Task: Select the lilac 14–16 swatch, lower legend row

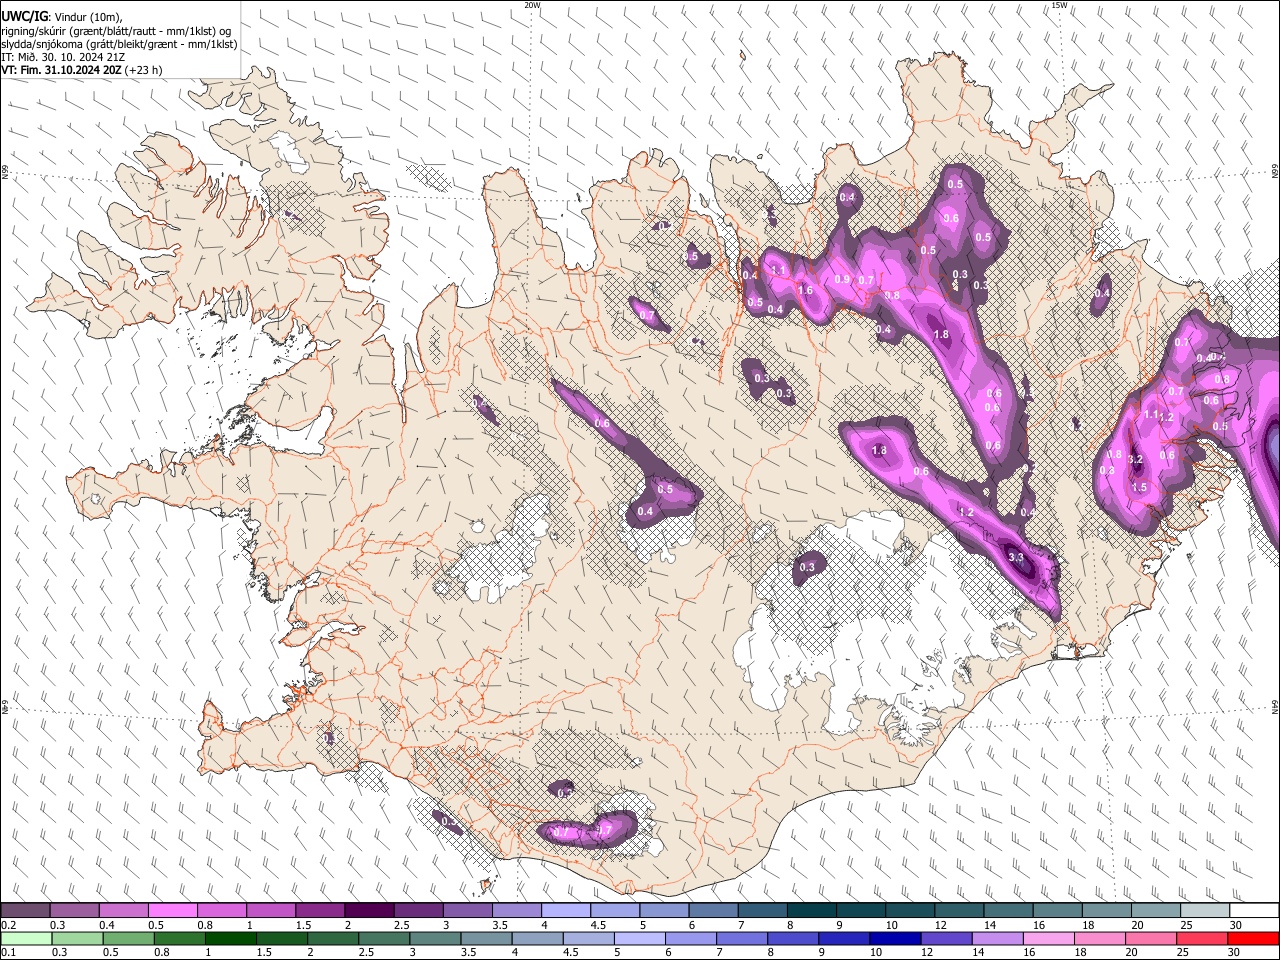Action: point(998,938)
